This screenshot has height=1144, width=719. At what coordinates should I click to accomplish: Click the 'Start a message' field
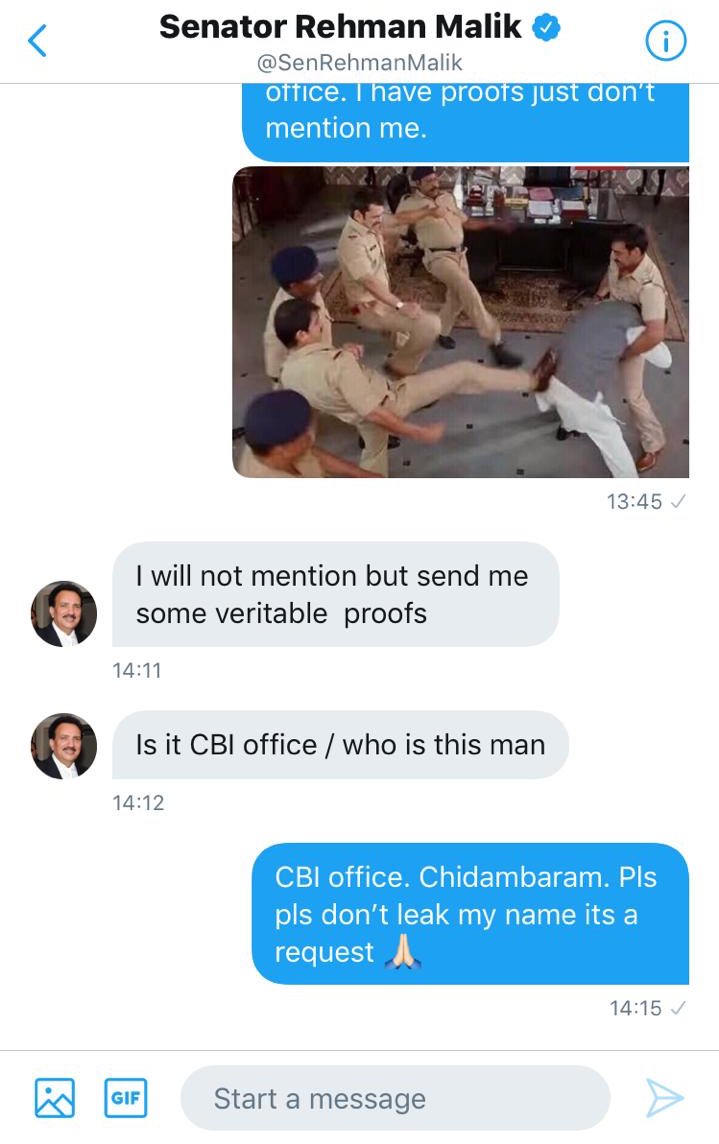(395, 1098)
